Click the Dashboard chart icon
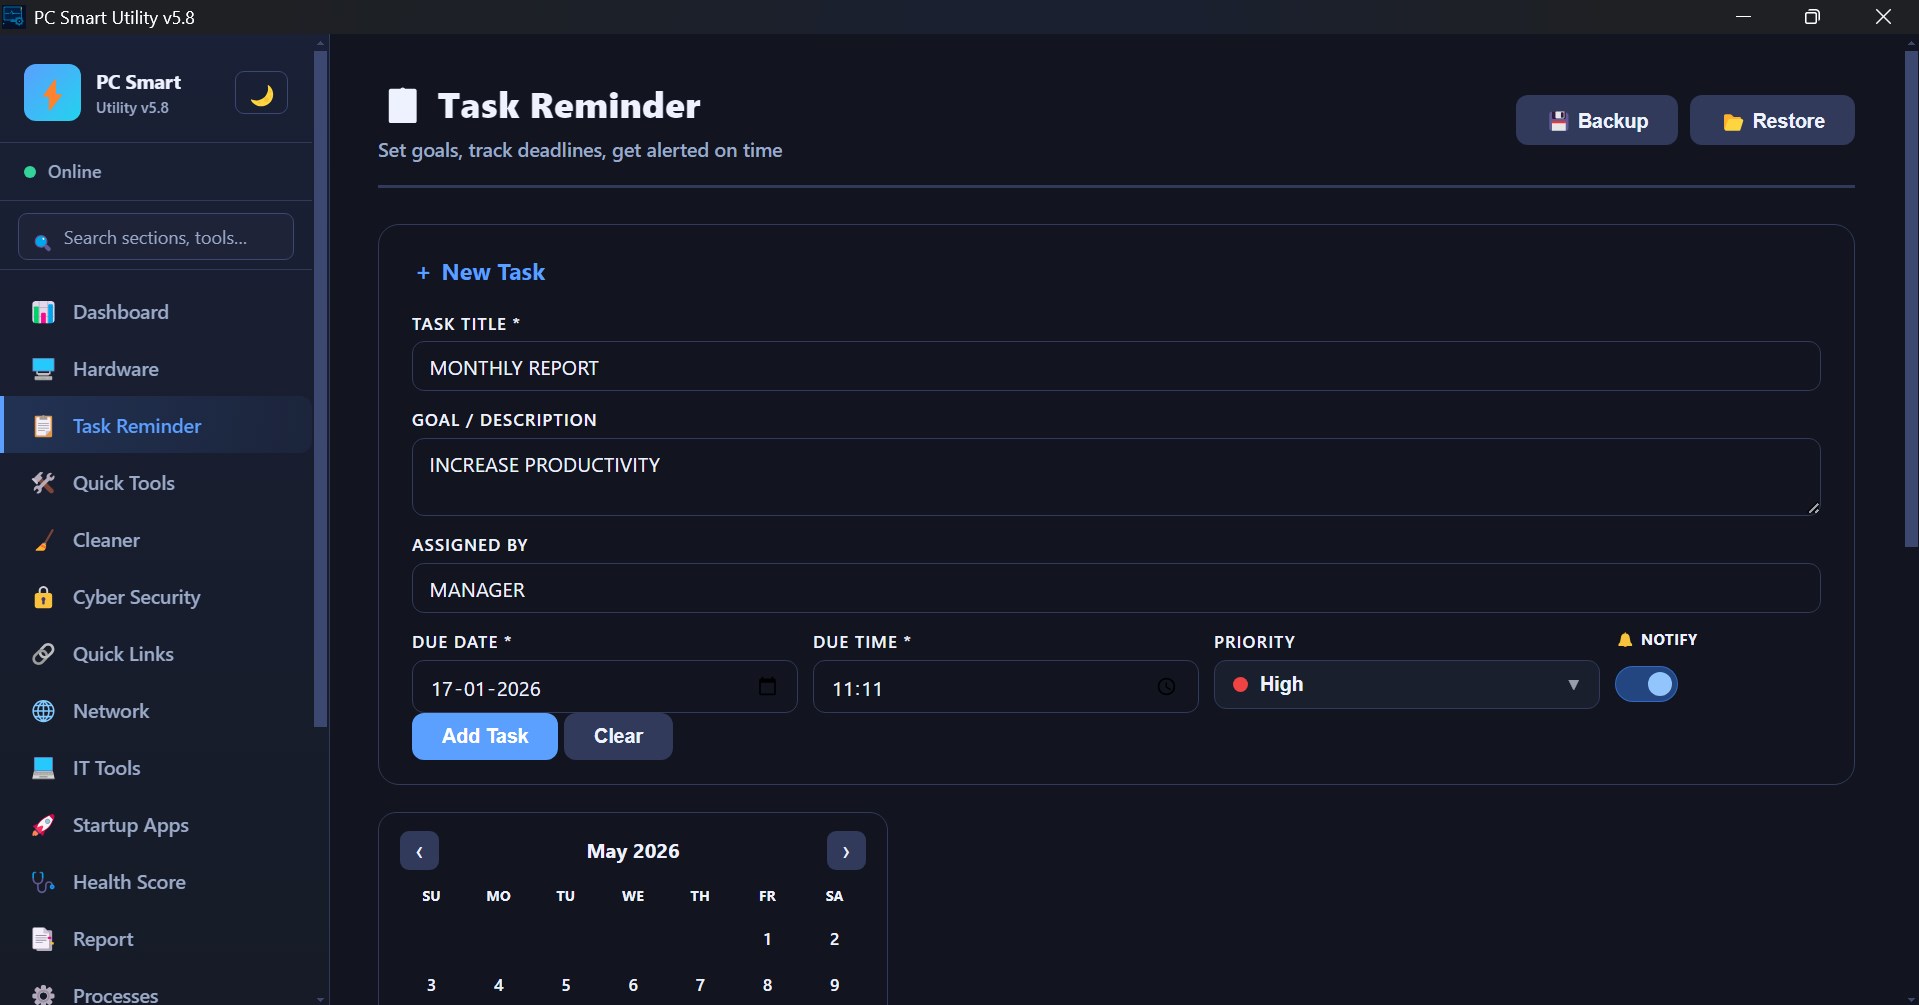 coord(43,312)
